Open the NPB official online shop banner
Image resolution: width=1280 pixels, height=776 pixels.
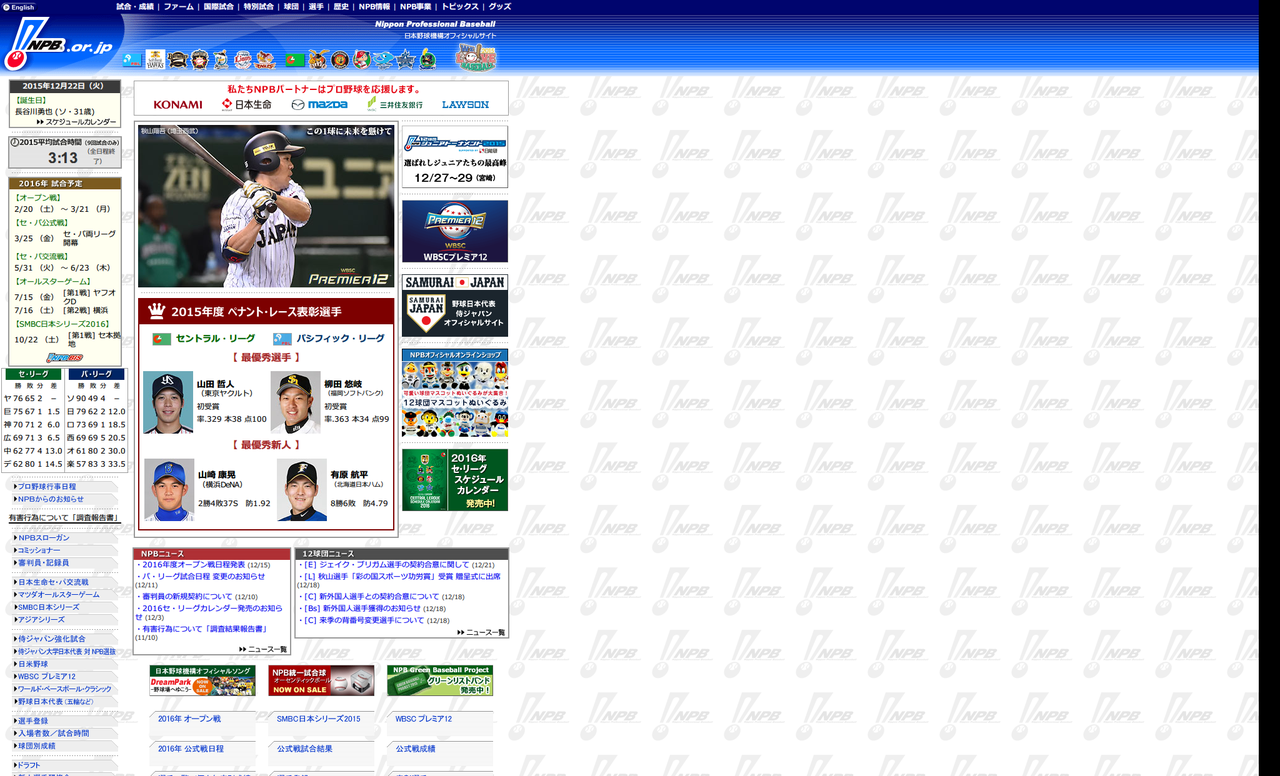[x=455, y=393]
